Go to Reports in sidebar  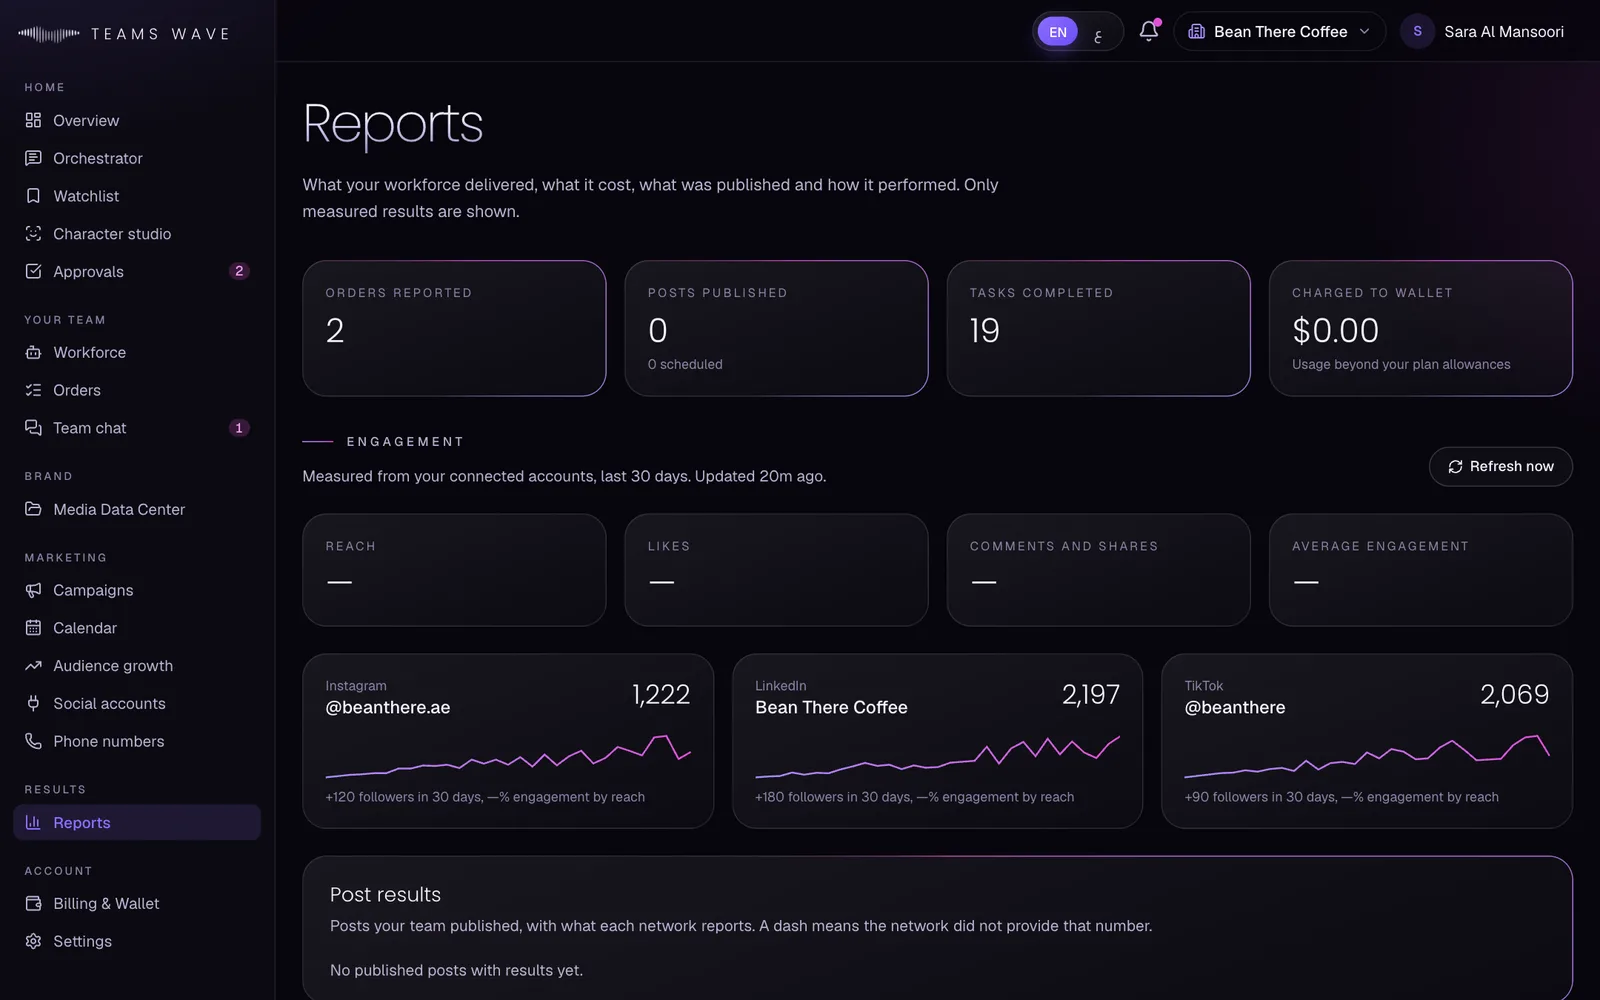(137, 822)
